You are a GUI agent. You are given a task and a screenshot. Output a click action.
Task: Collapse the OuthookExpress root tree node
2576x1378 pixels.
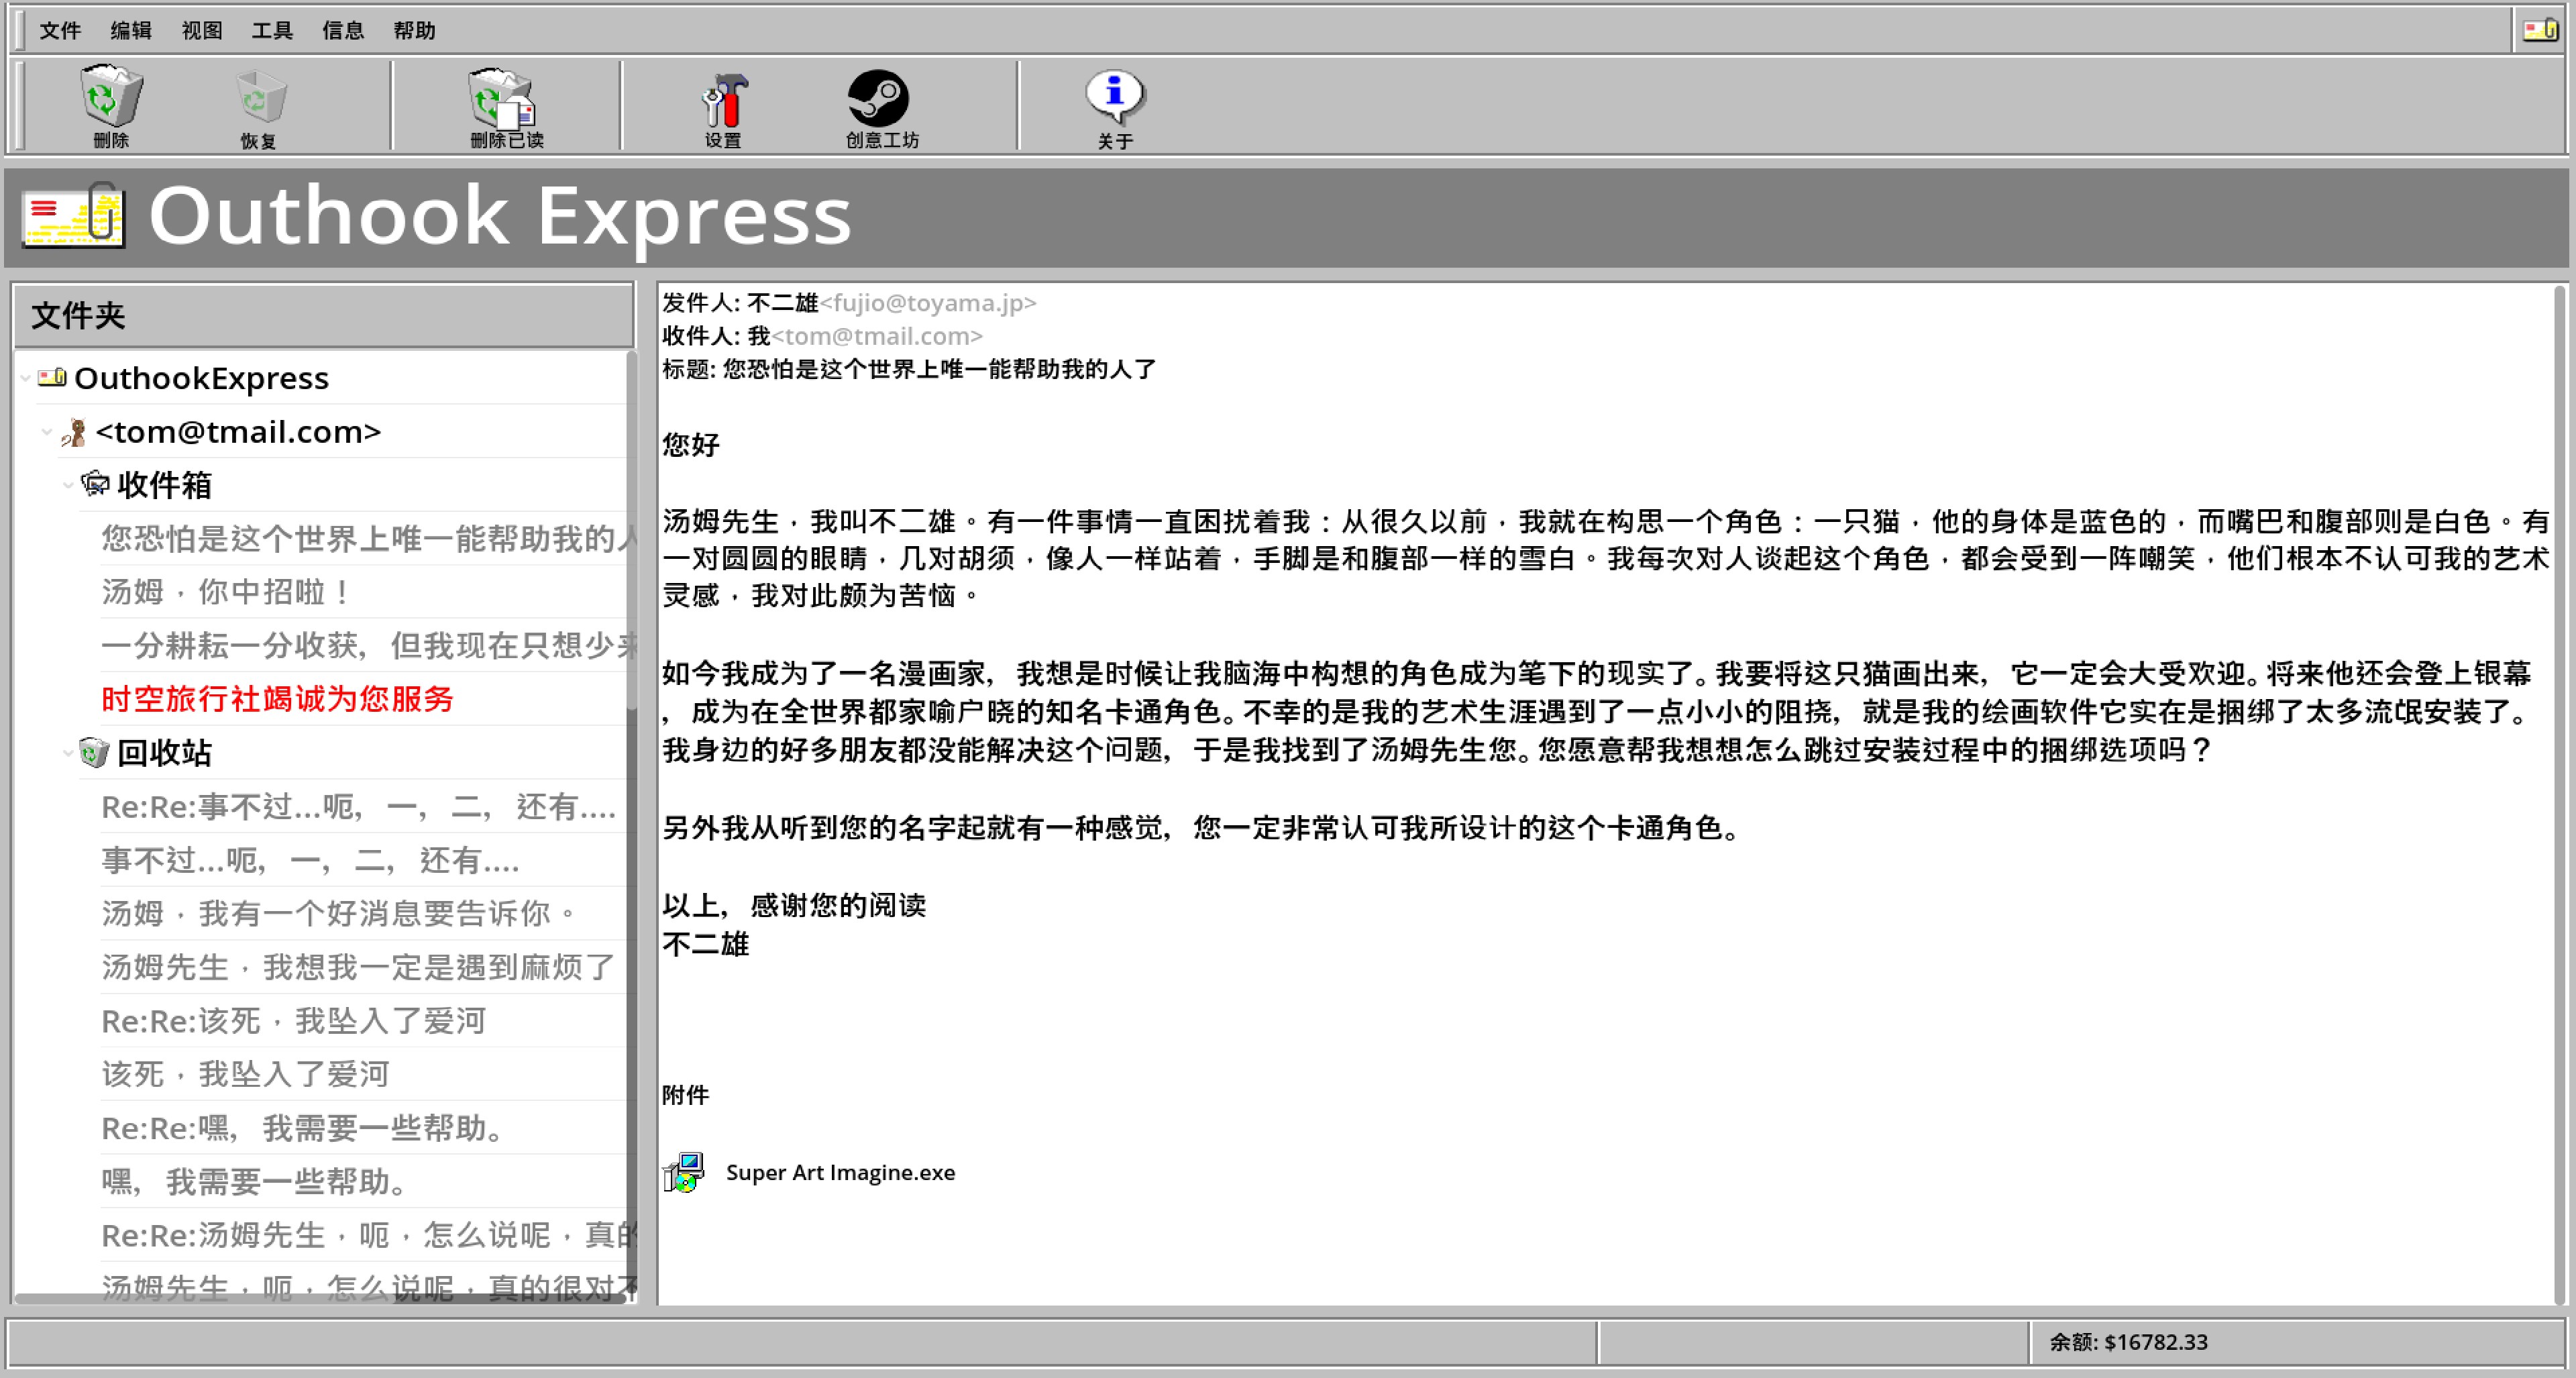(25, 378)
